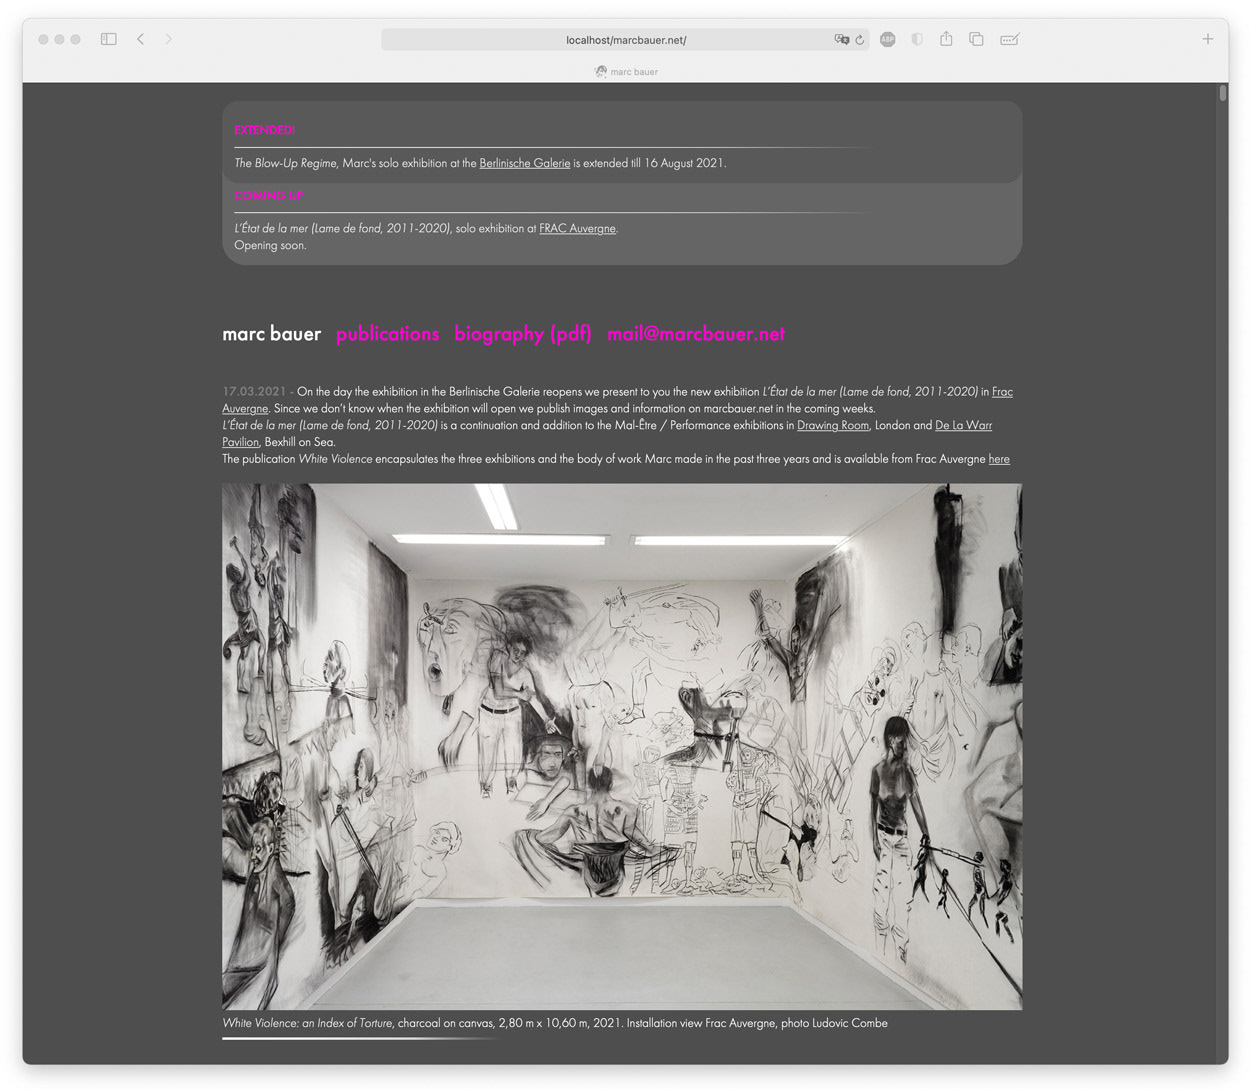Image resolution: width=1258 pixels, height=1090 pixels.
Task: Show tab overview with the overlapping-squares icon
Action: coord(976,39)
